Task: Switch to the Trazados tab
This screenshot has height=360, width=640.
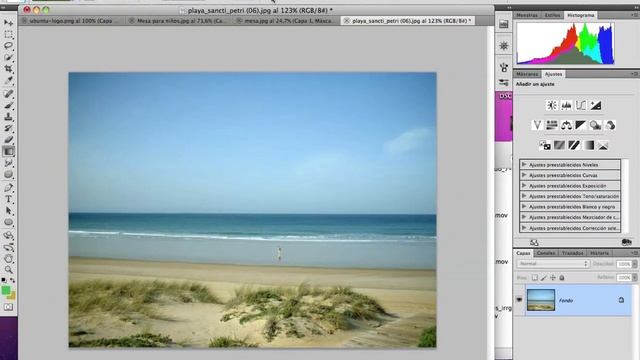Action: click(573, 253)
